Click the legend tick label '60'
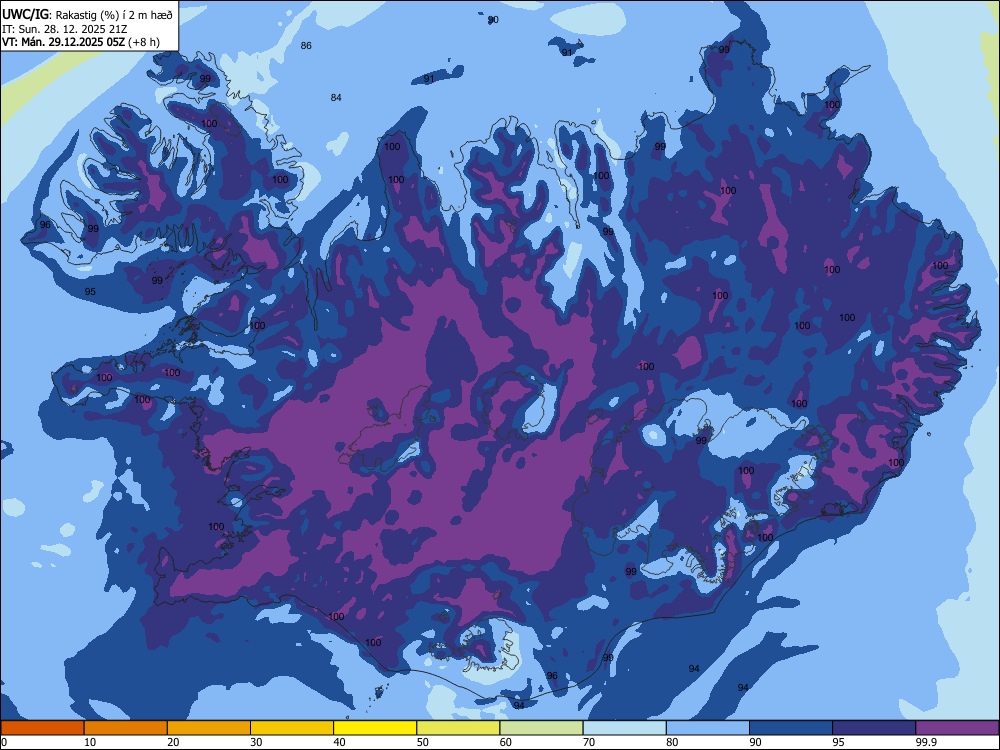 (506, 742)
